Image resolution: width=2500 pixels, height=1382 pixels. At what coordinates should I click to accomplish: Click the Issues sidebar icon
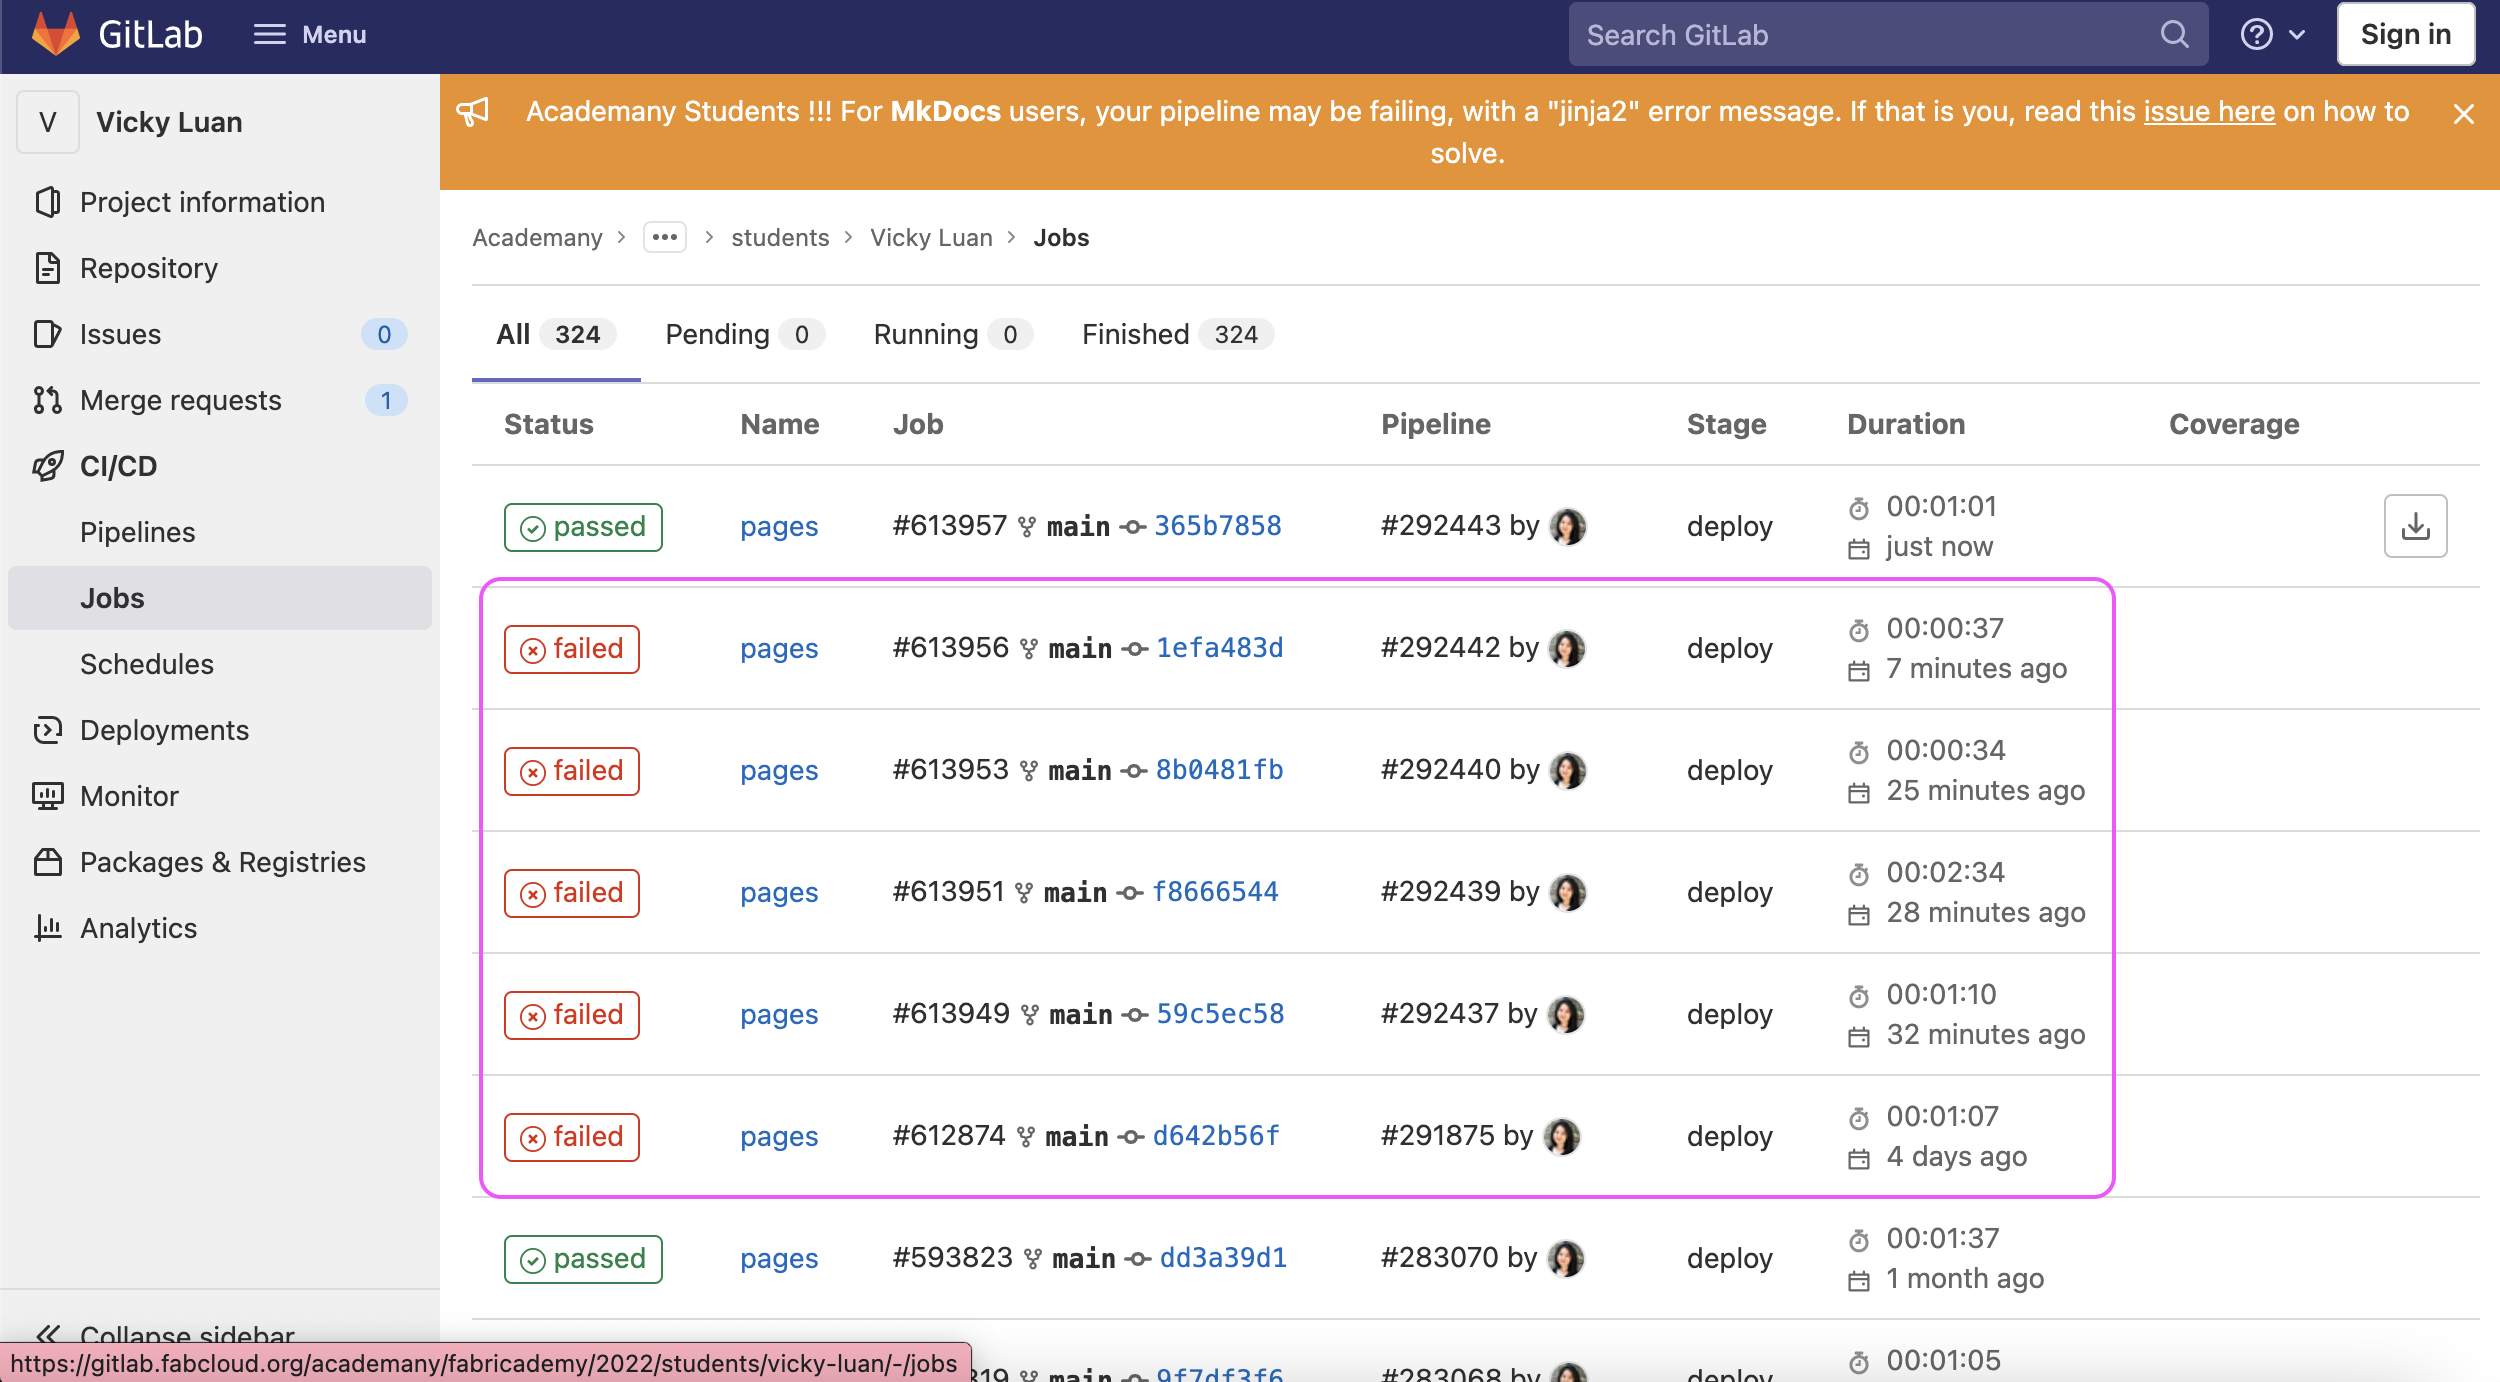47,334
